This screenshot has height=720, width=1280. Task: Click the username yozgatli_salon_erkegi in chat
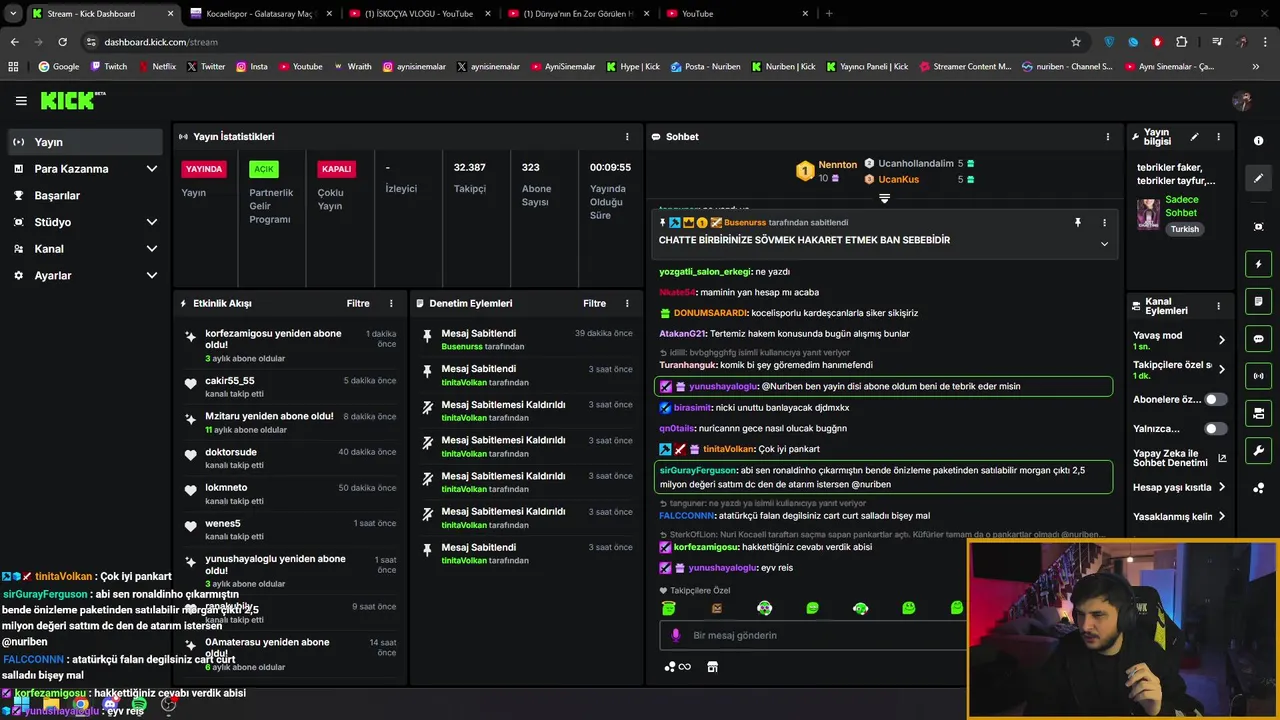(x=705, y=272)
